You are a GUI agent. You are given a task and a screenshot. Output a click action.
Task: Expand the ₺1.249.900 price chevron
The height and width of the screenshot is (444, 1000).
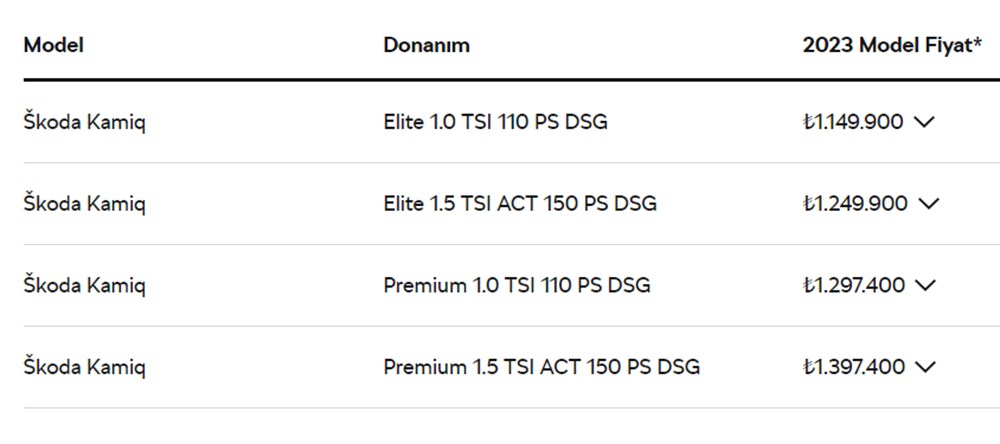tap(929, 203)
